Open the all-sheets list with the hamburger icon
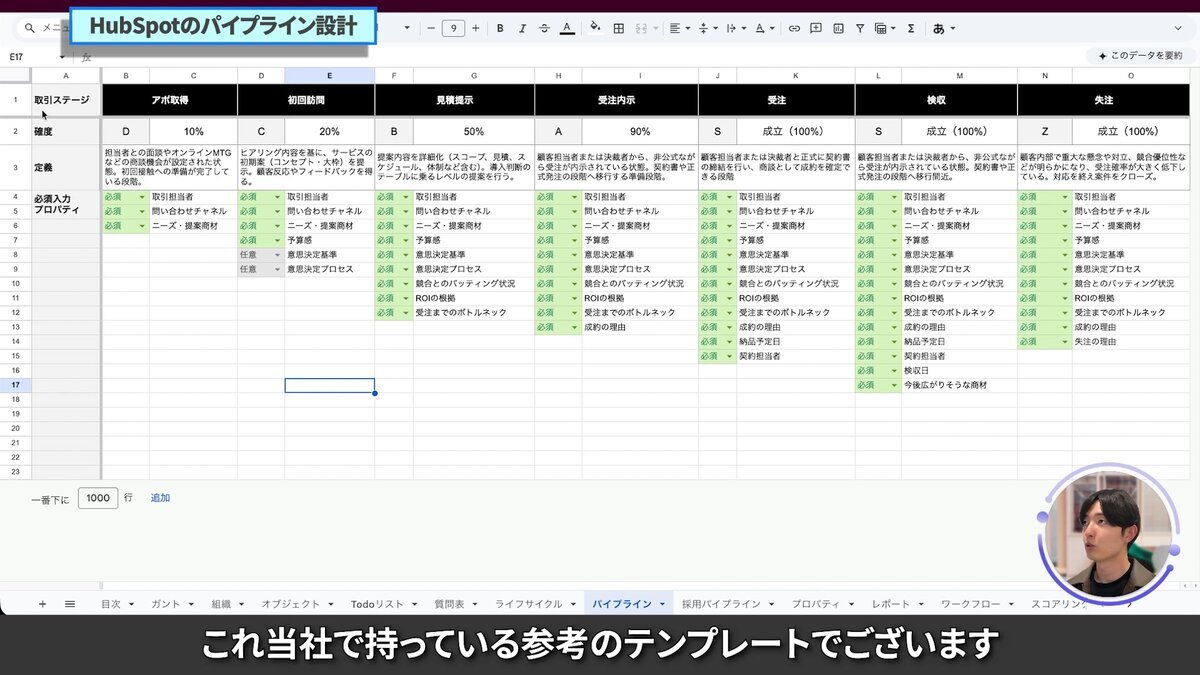Image resolution: width=1200 pixels, height=675 pixels. (67, 604)
